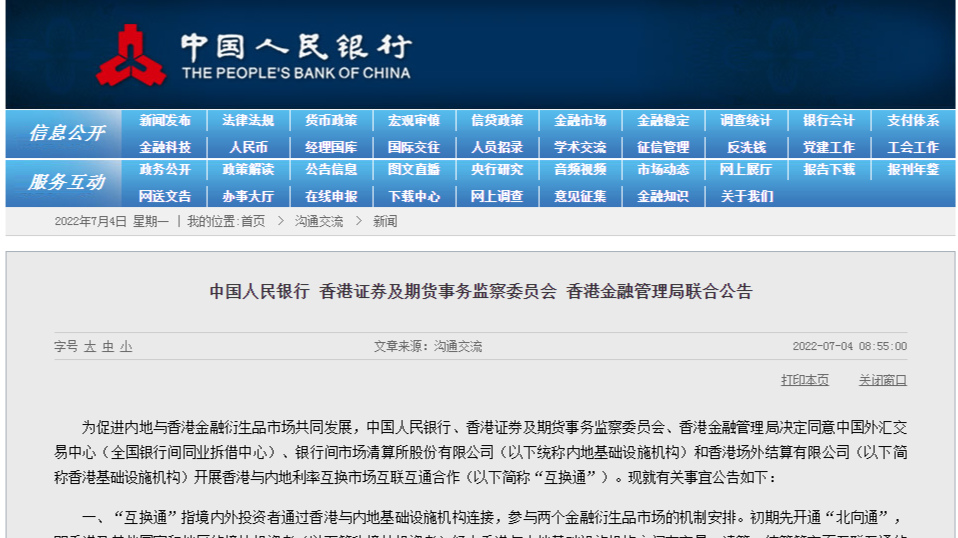Set font size to 小
The height and width of the screenshot is (538, 958).
click(x=126, y=346)
